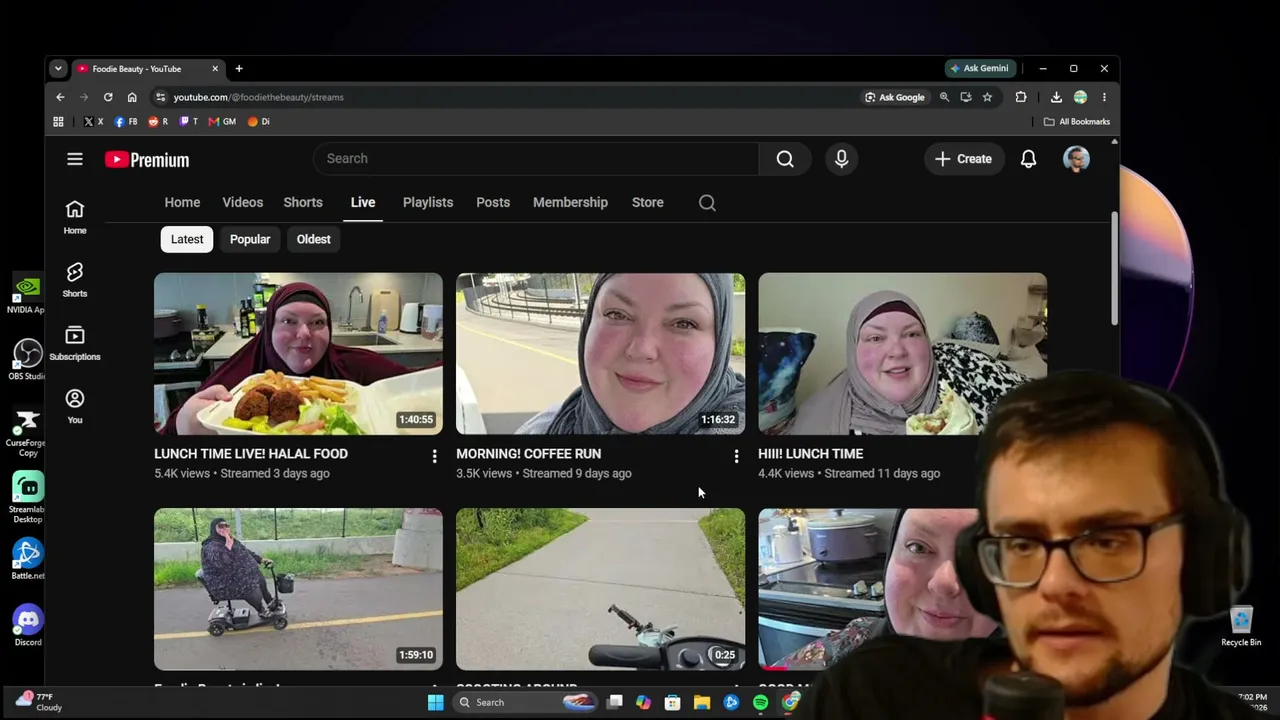Viewport: 1280px width, 720px height.
Task: Sort streams by Oldest
Action: click(x=313, y=240)
